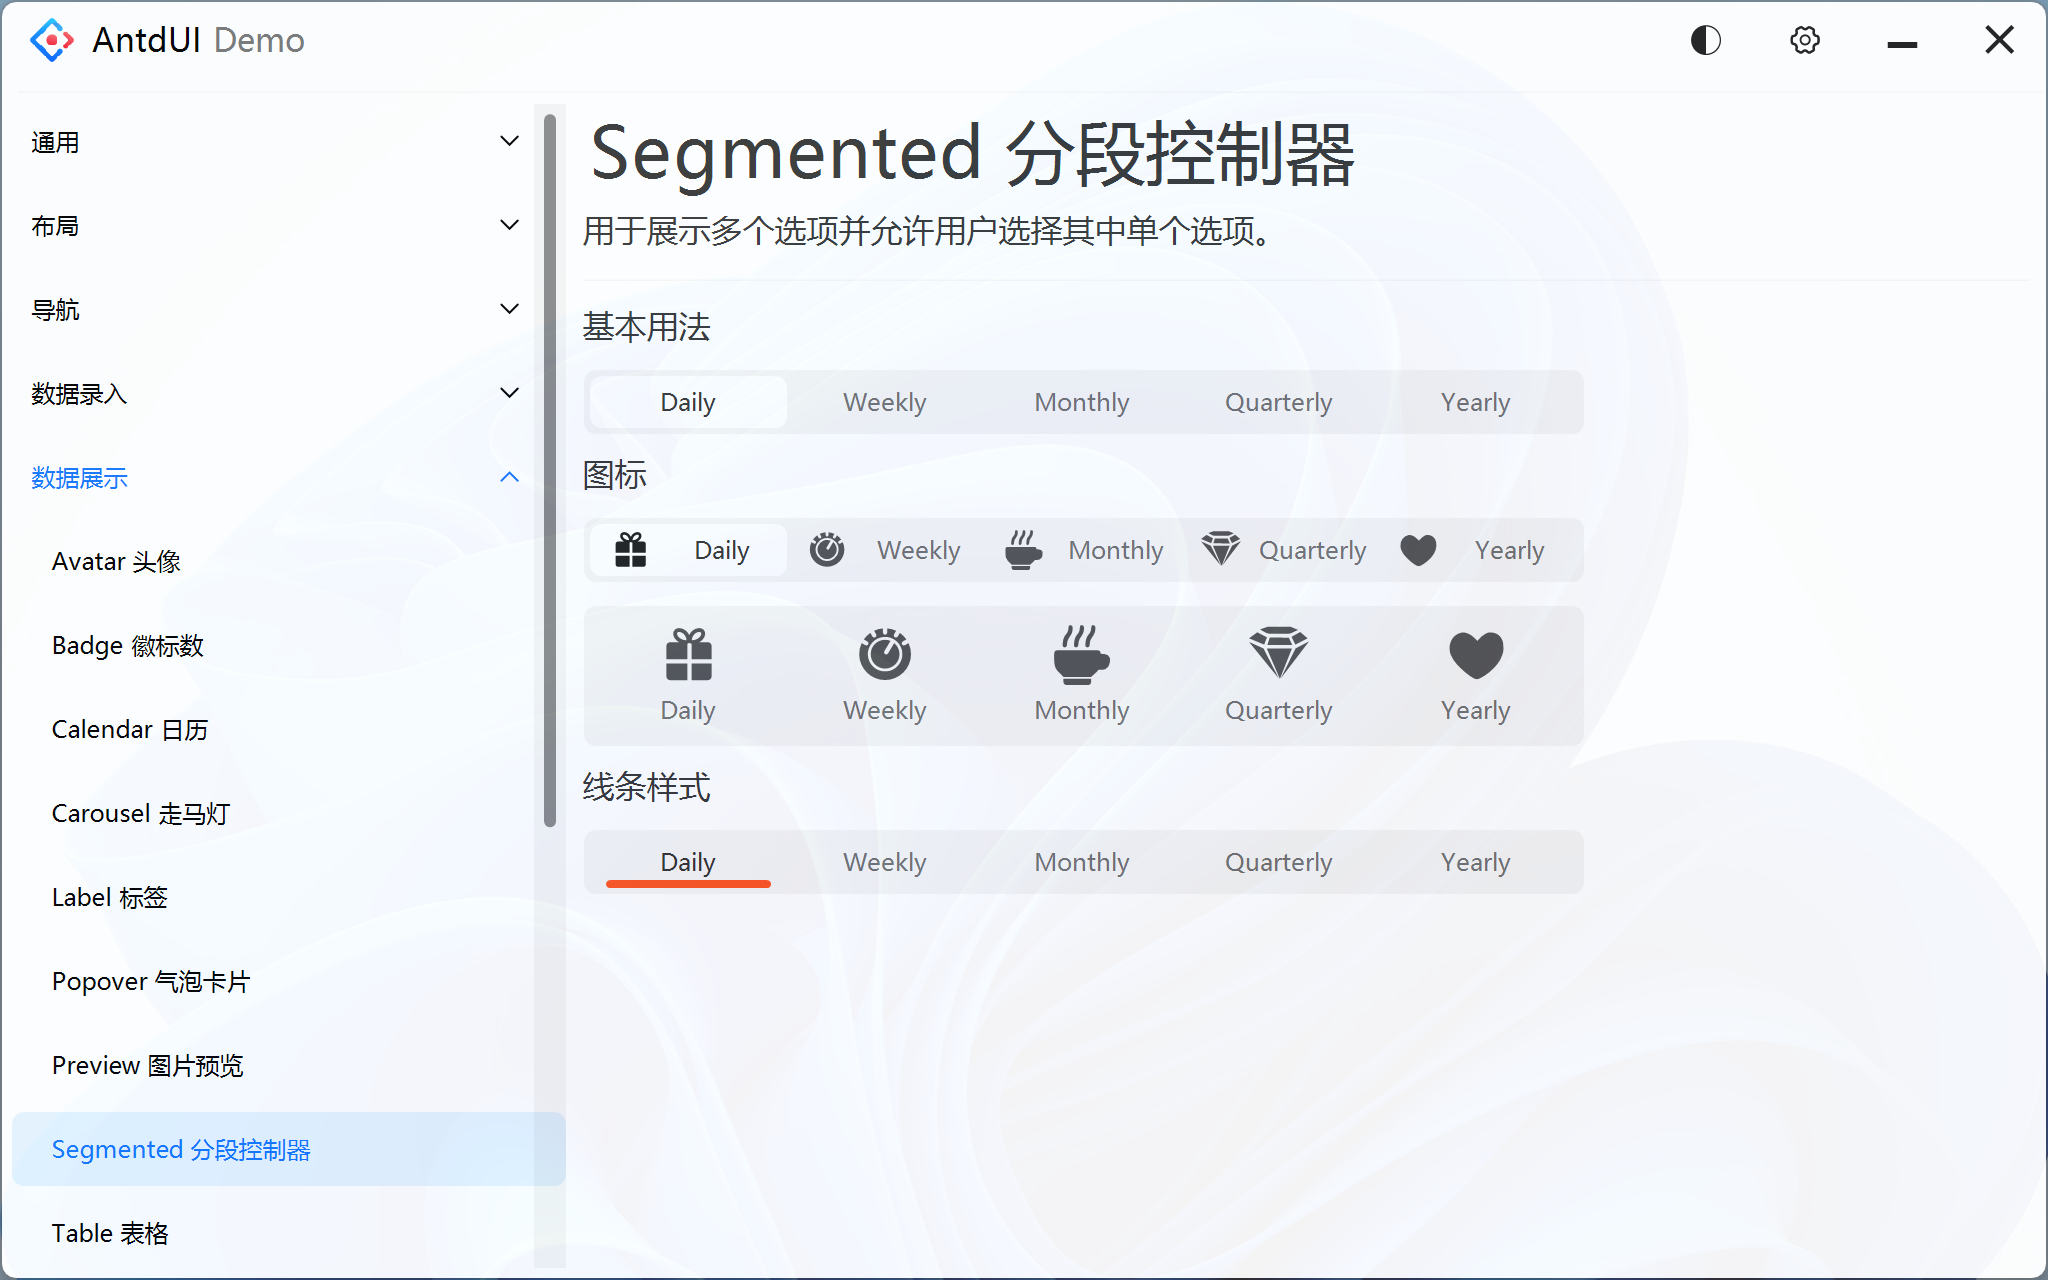Collapse the 数据展示 section
Screen dimensions: 2048x1280
tap(275, 478)
